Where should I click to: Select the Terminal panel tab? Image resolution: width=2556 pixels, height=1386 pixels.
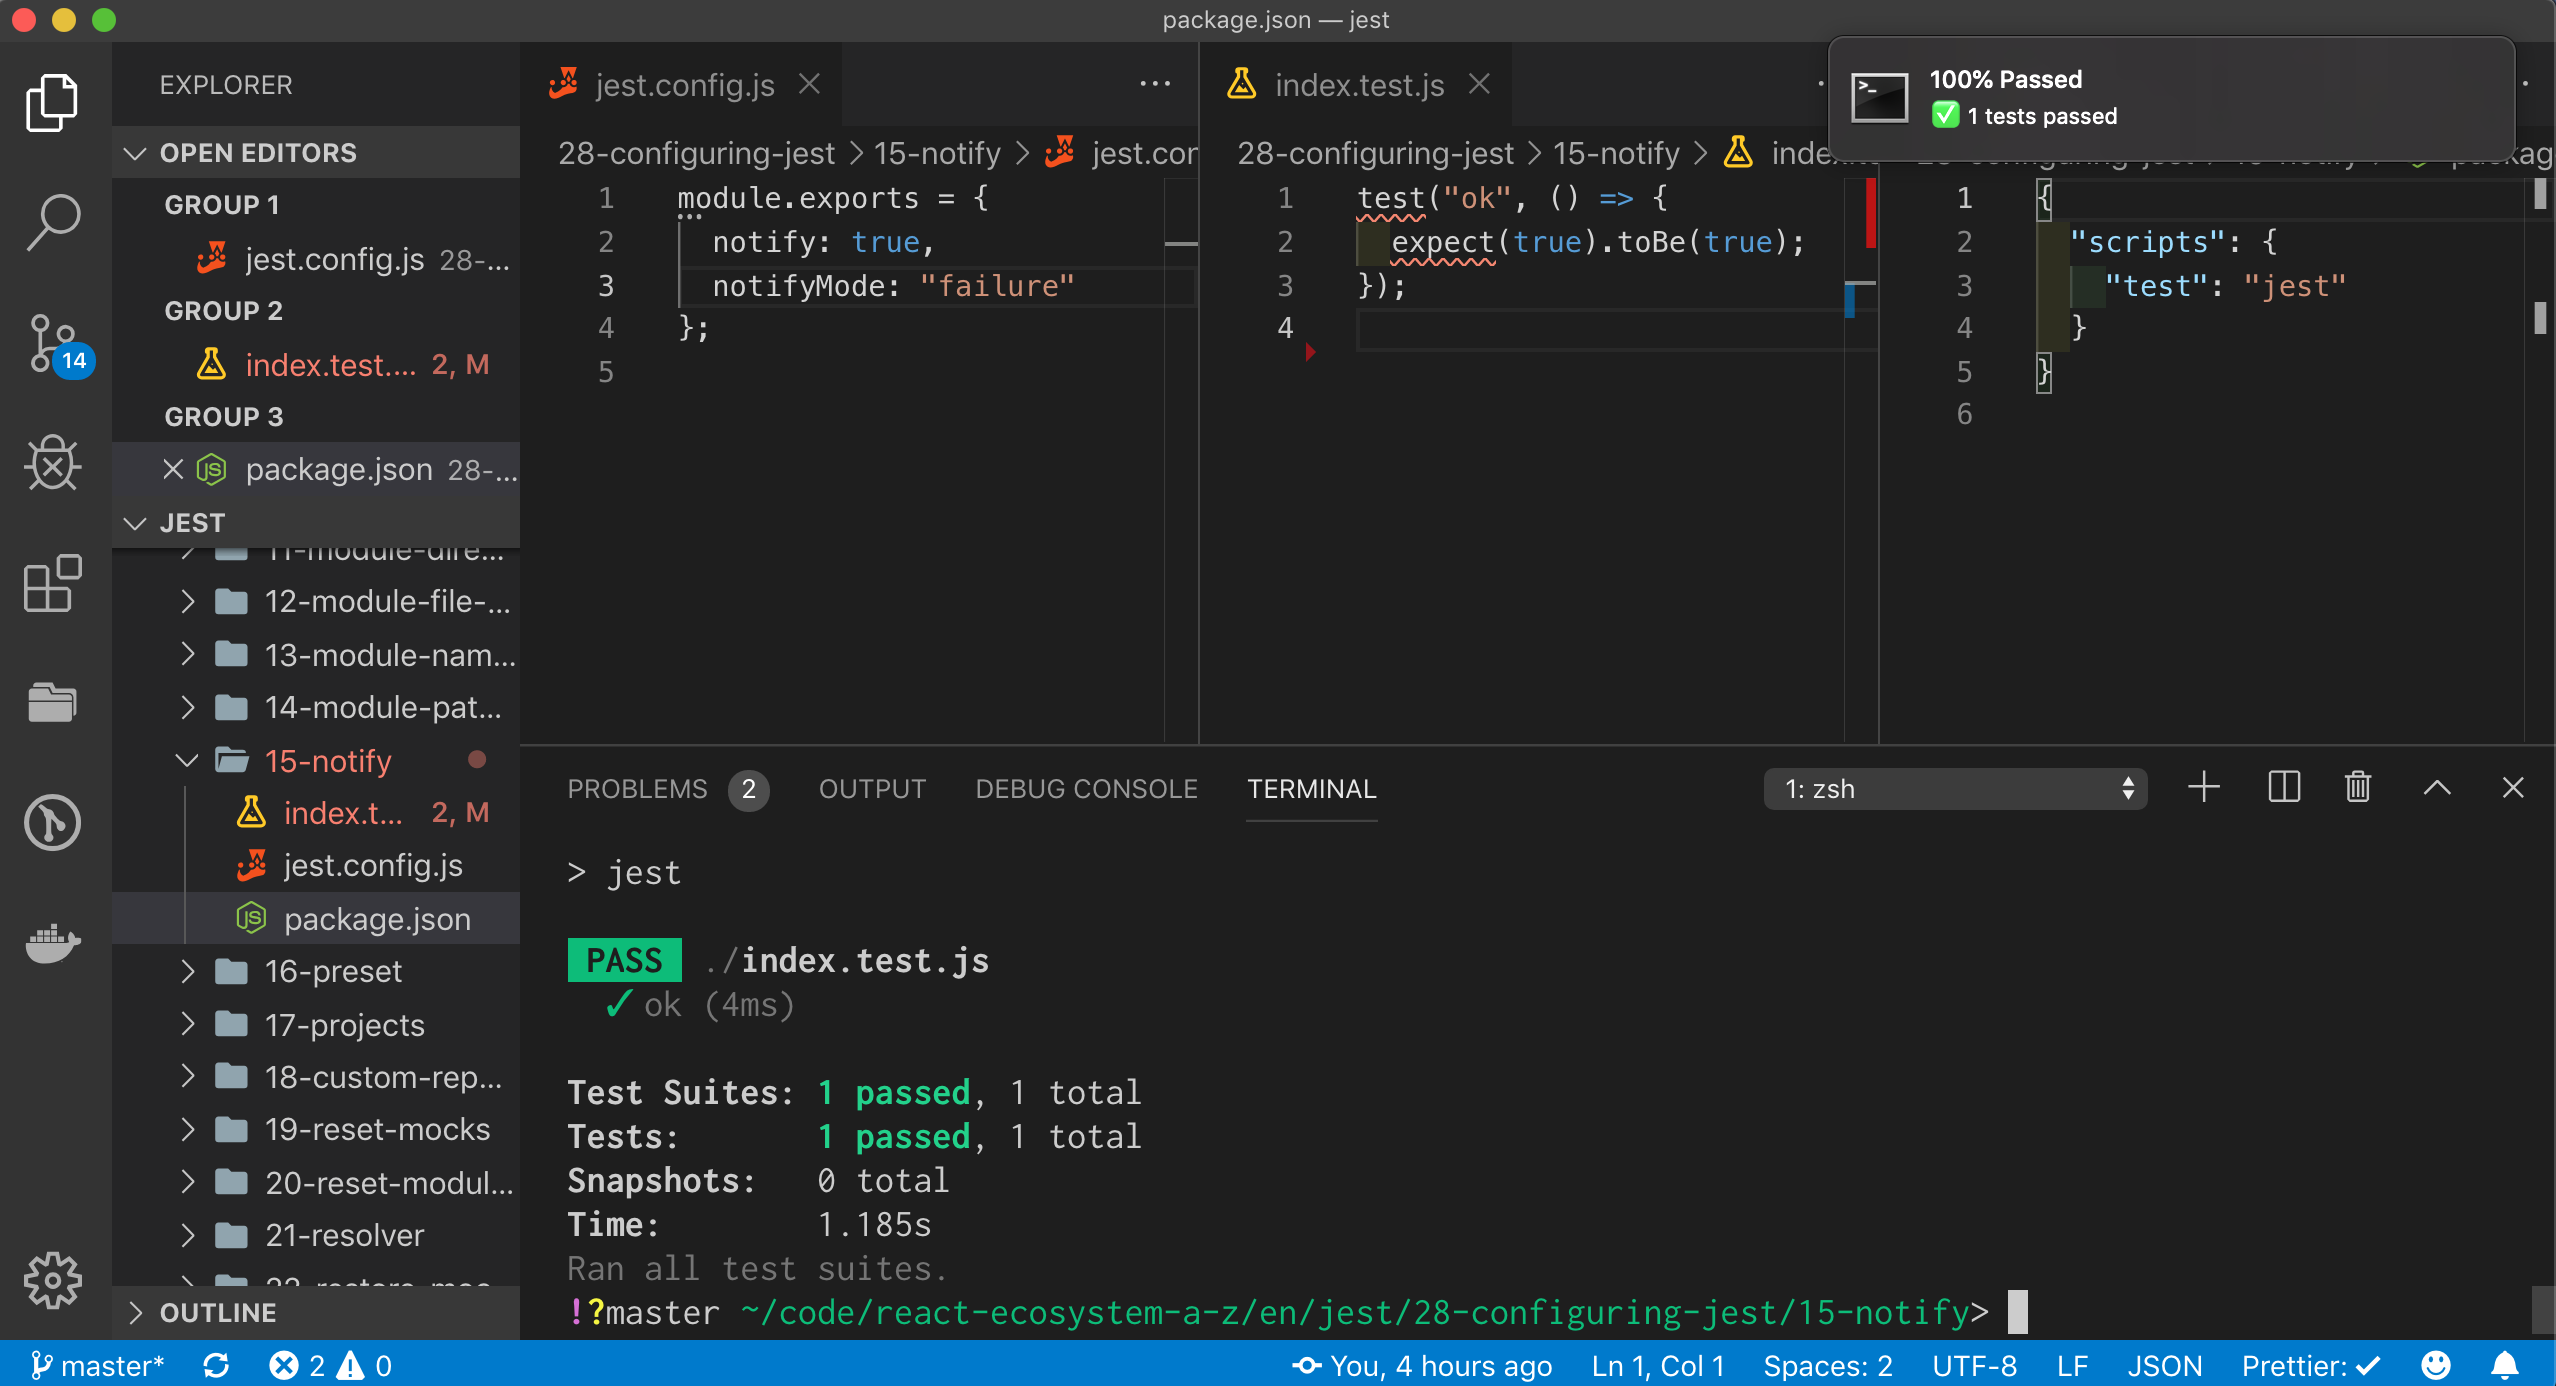coord(1312,789)
